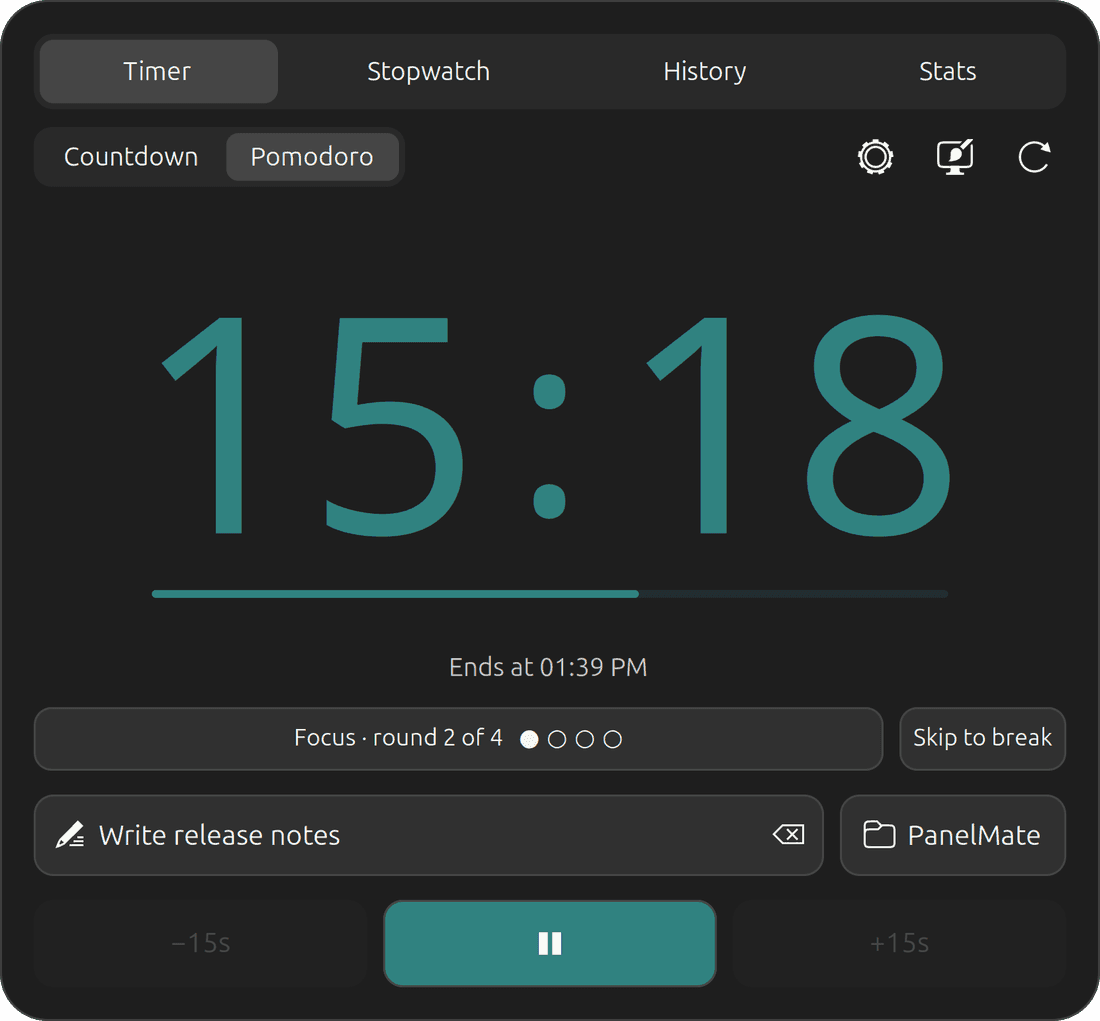Click the first filled round indicator dot
The image size is (1100, 1021).
tap(529, 739)
